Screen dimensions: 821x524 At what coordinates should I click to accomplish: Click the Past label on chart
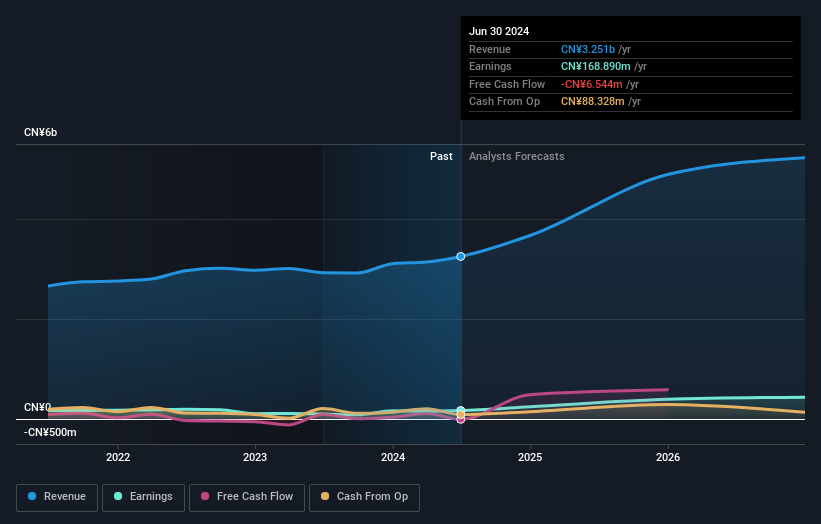click(441, 156)
